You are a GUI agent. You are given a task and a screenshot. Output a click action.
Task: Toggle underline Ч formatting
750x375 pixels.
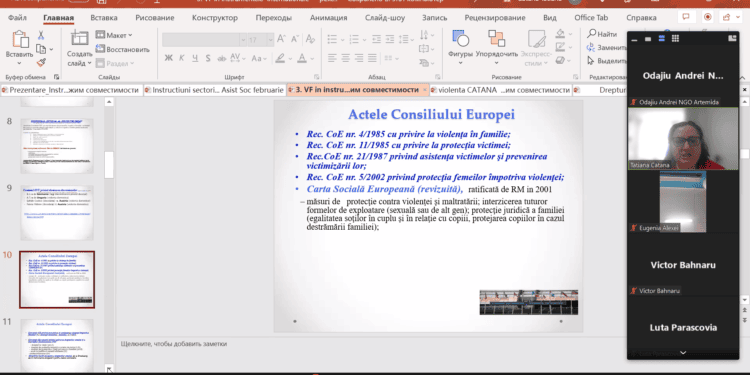[195, 58]
